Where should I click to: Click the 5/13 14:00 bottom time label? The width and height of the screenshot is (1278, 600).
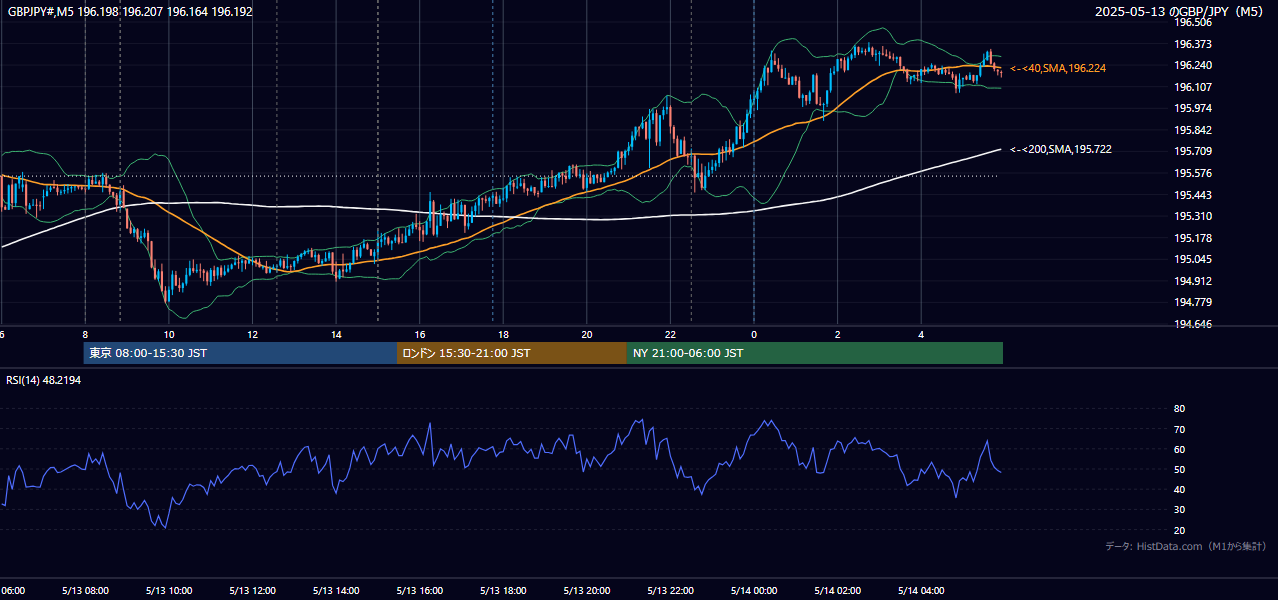click(x=336, y=591)
